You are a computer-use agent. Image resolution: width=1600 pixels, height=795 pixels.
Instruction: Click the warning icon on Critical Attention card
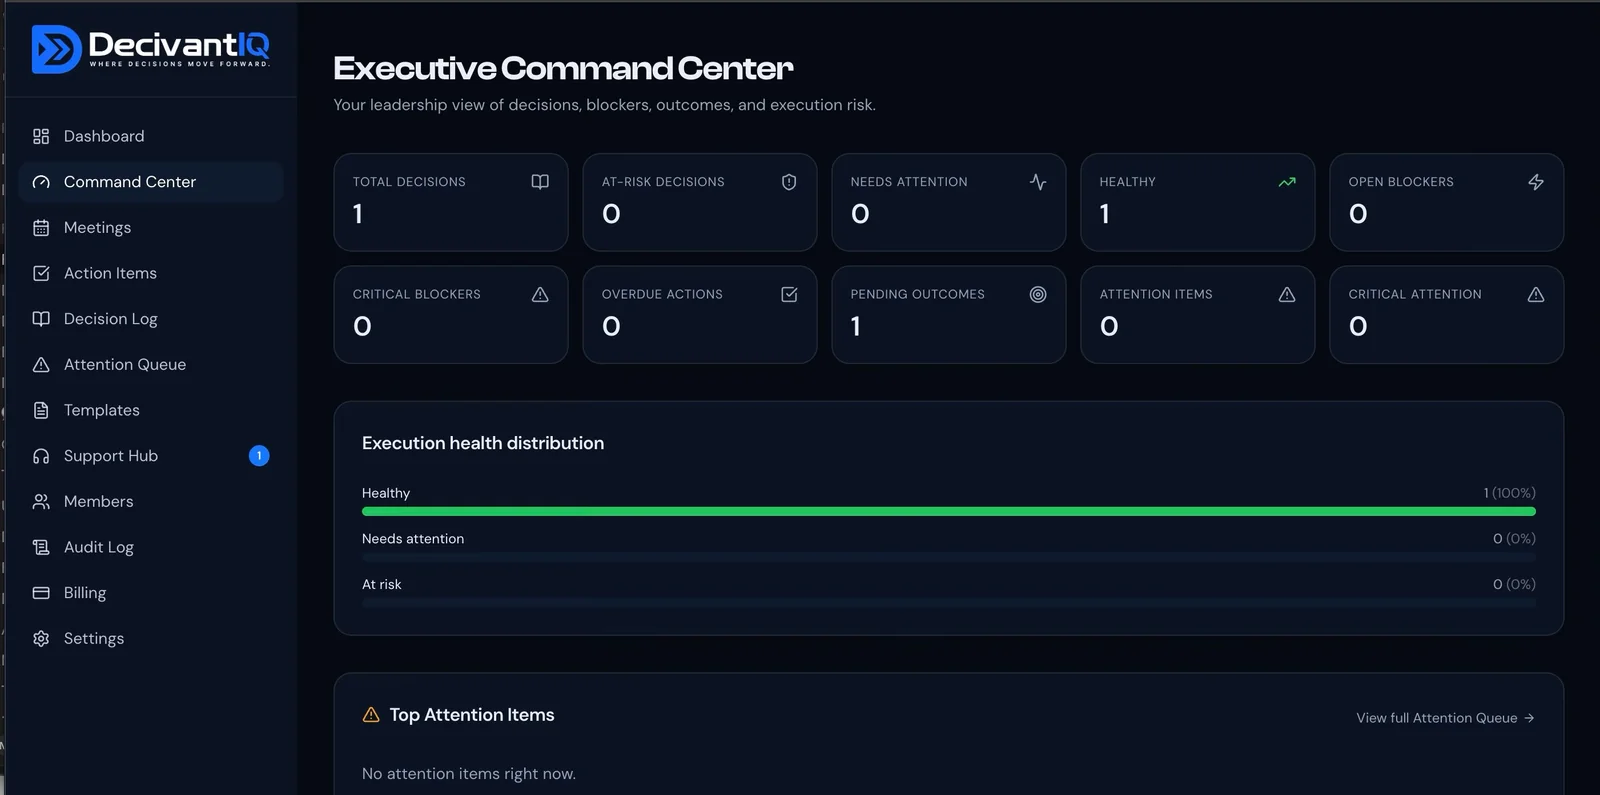(x=1536, y=294)
